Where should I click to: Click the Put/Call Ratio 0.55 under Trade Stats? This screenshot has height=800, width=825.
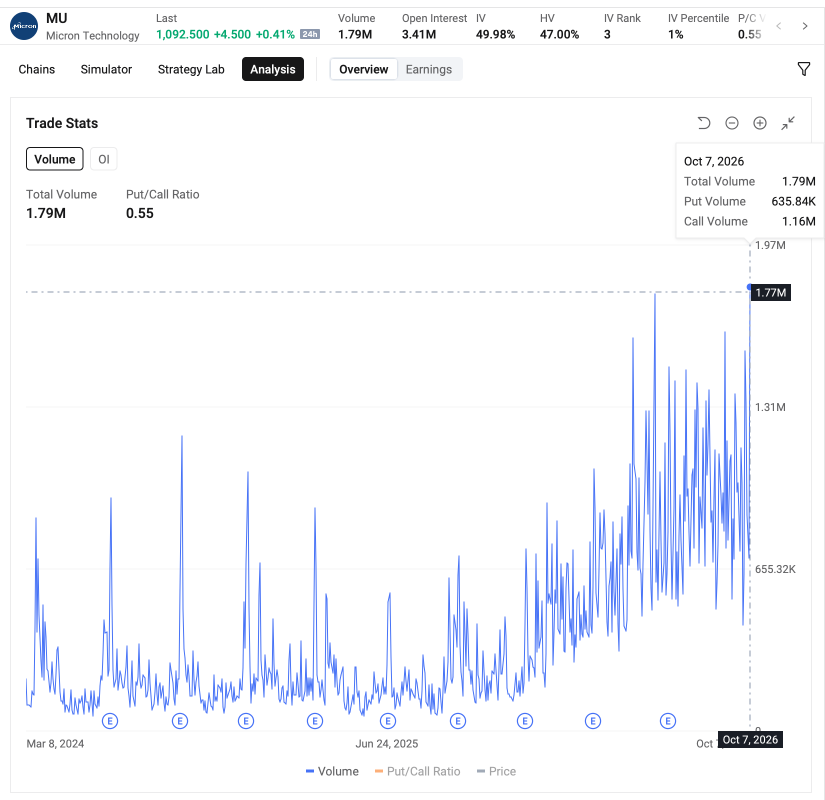point(140,213)
